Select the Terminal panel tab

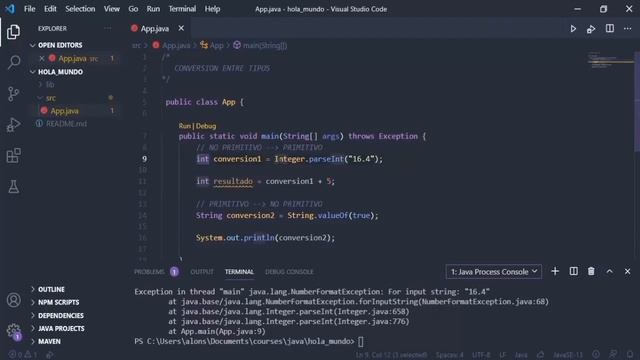point(239,272)
